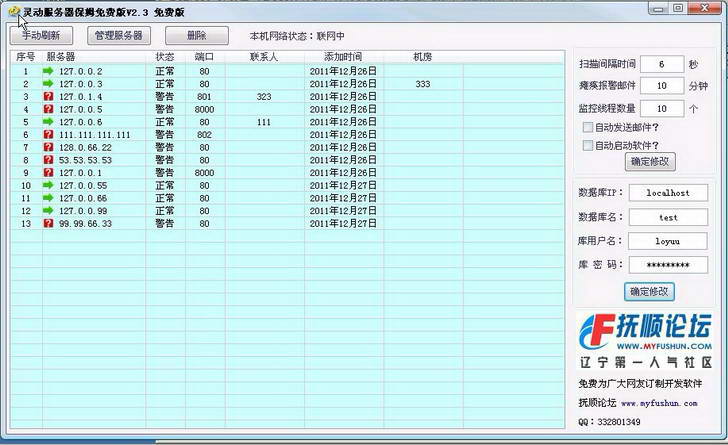Click the red warning icon for 111.111.111.111

48,134
